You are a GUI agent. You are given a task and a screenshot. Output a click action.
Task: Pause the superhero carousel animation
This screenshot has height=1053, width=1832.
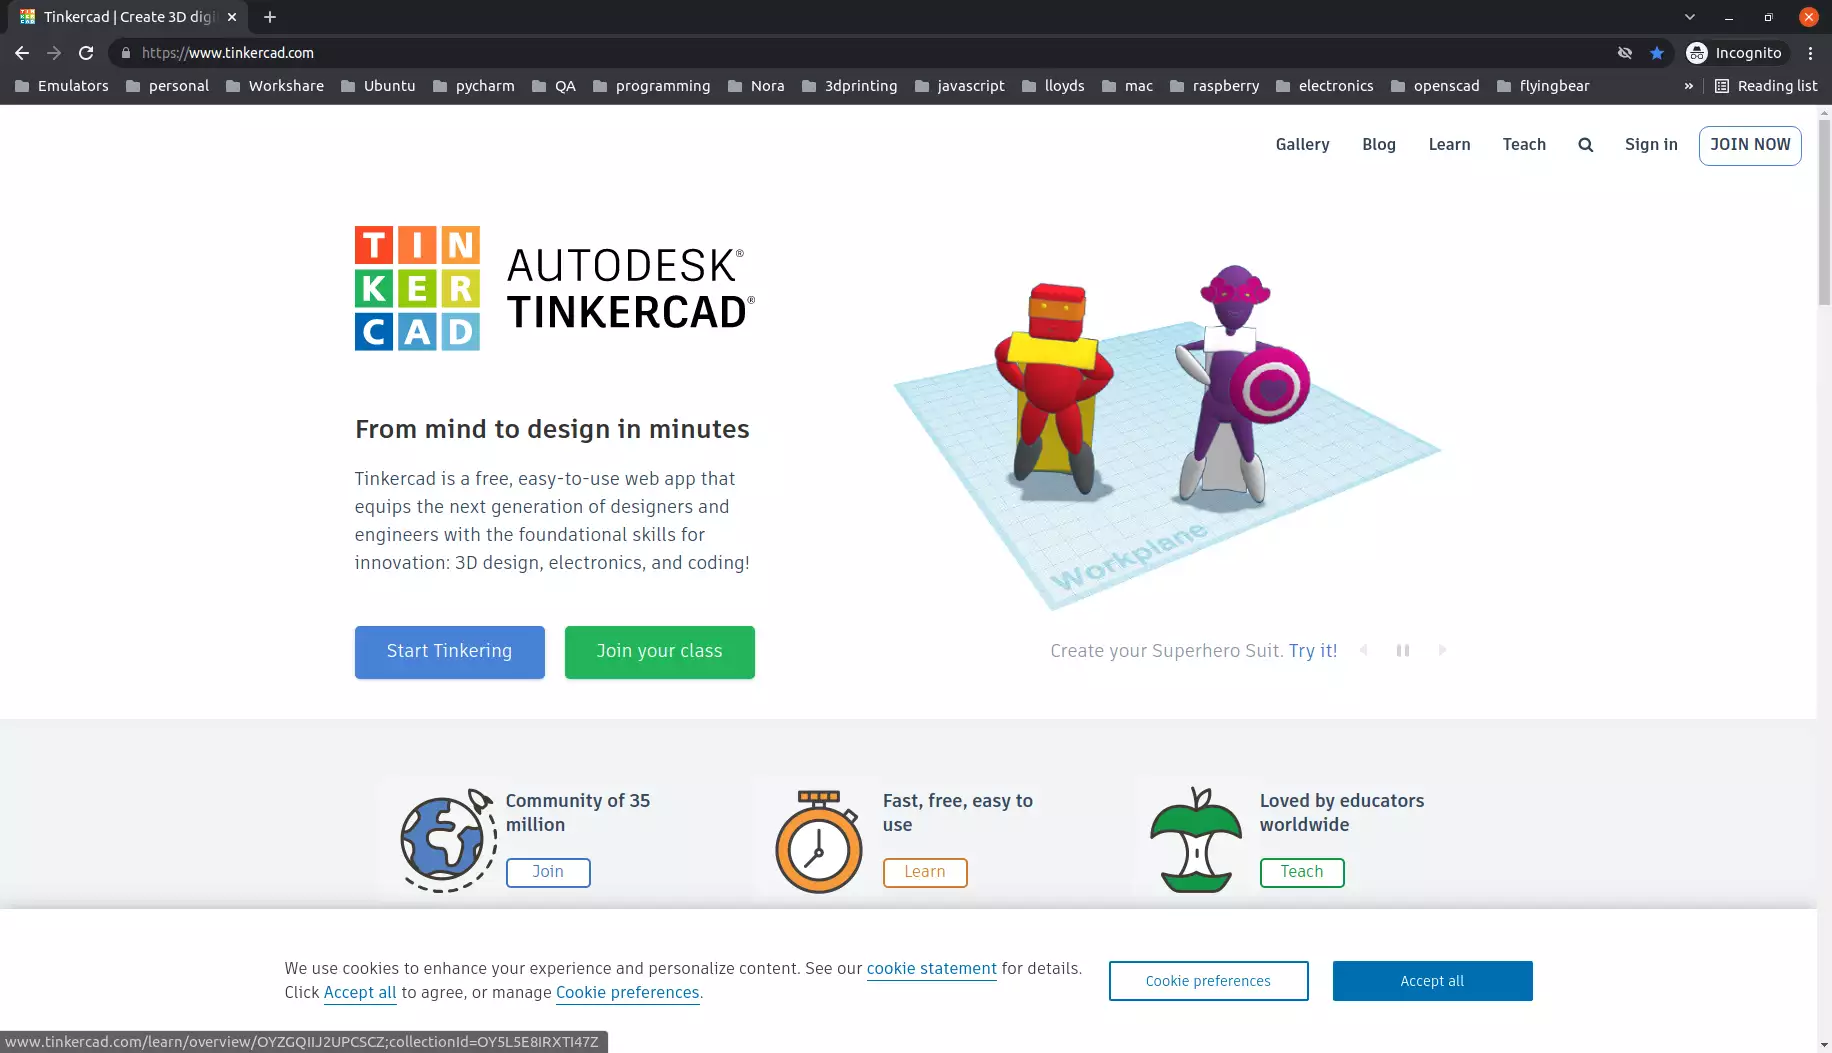(1403, 650)
